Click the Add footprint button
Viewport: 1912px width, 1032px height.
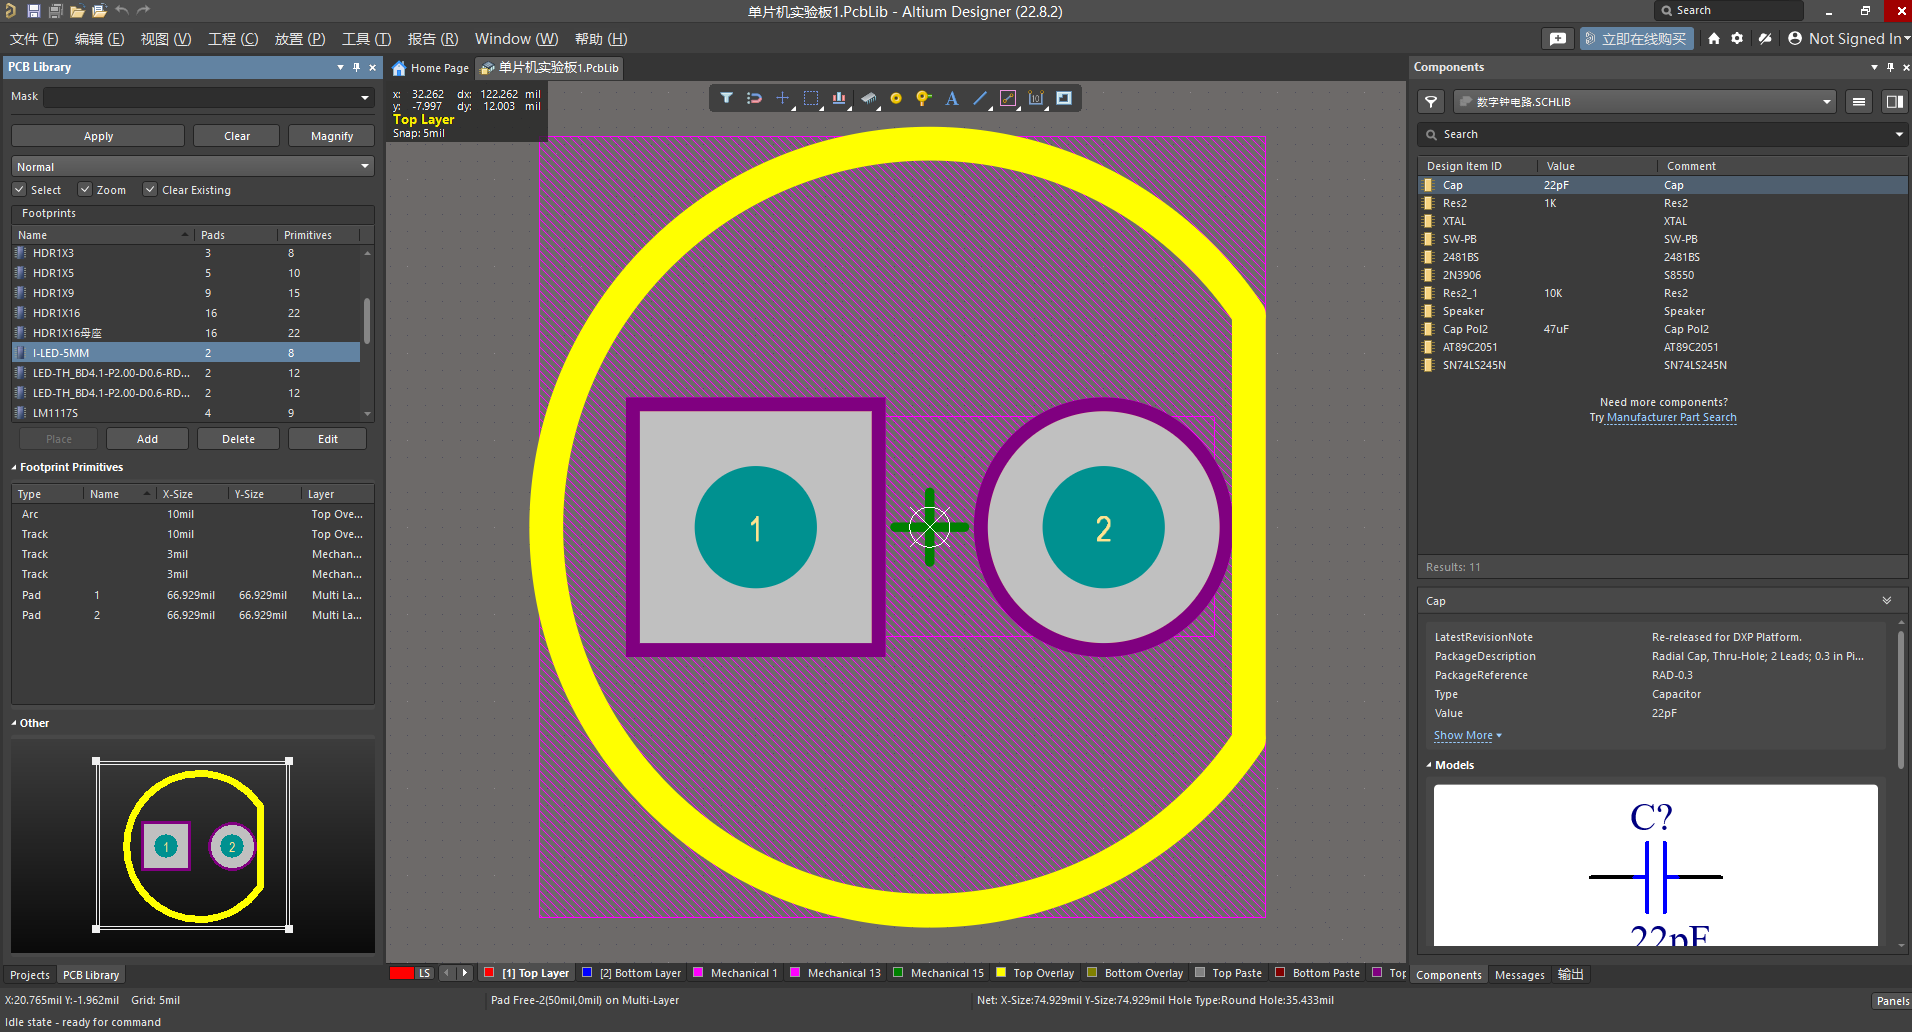(x=147, y=439)
